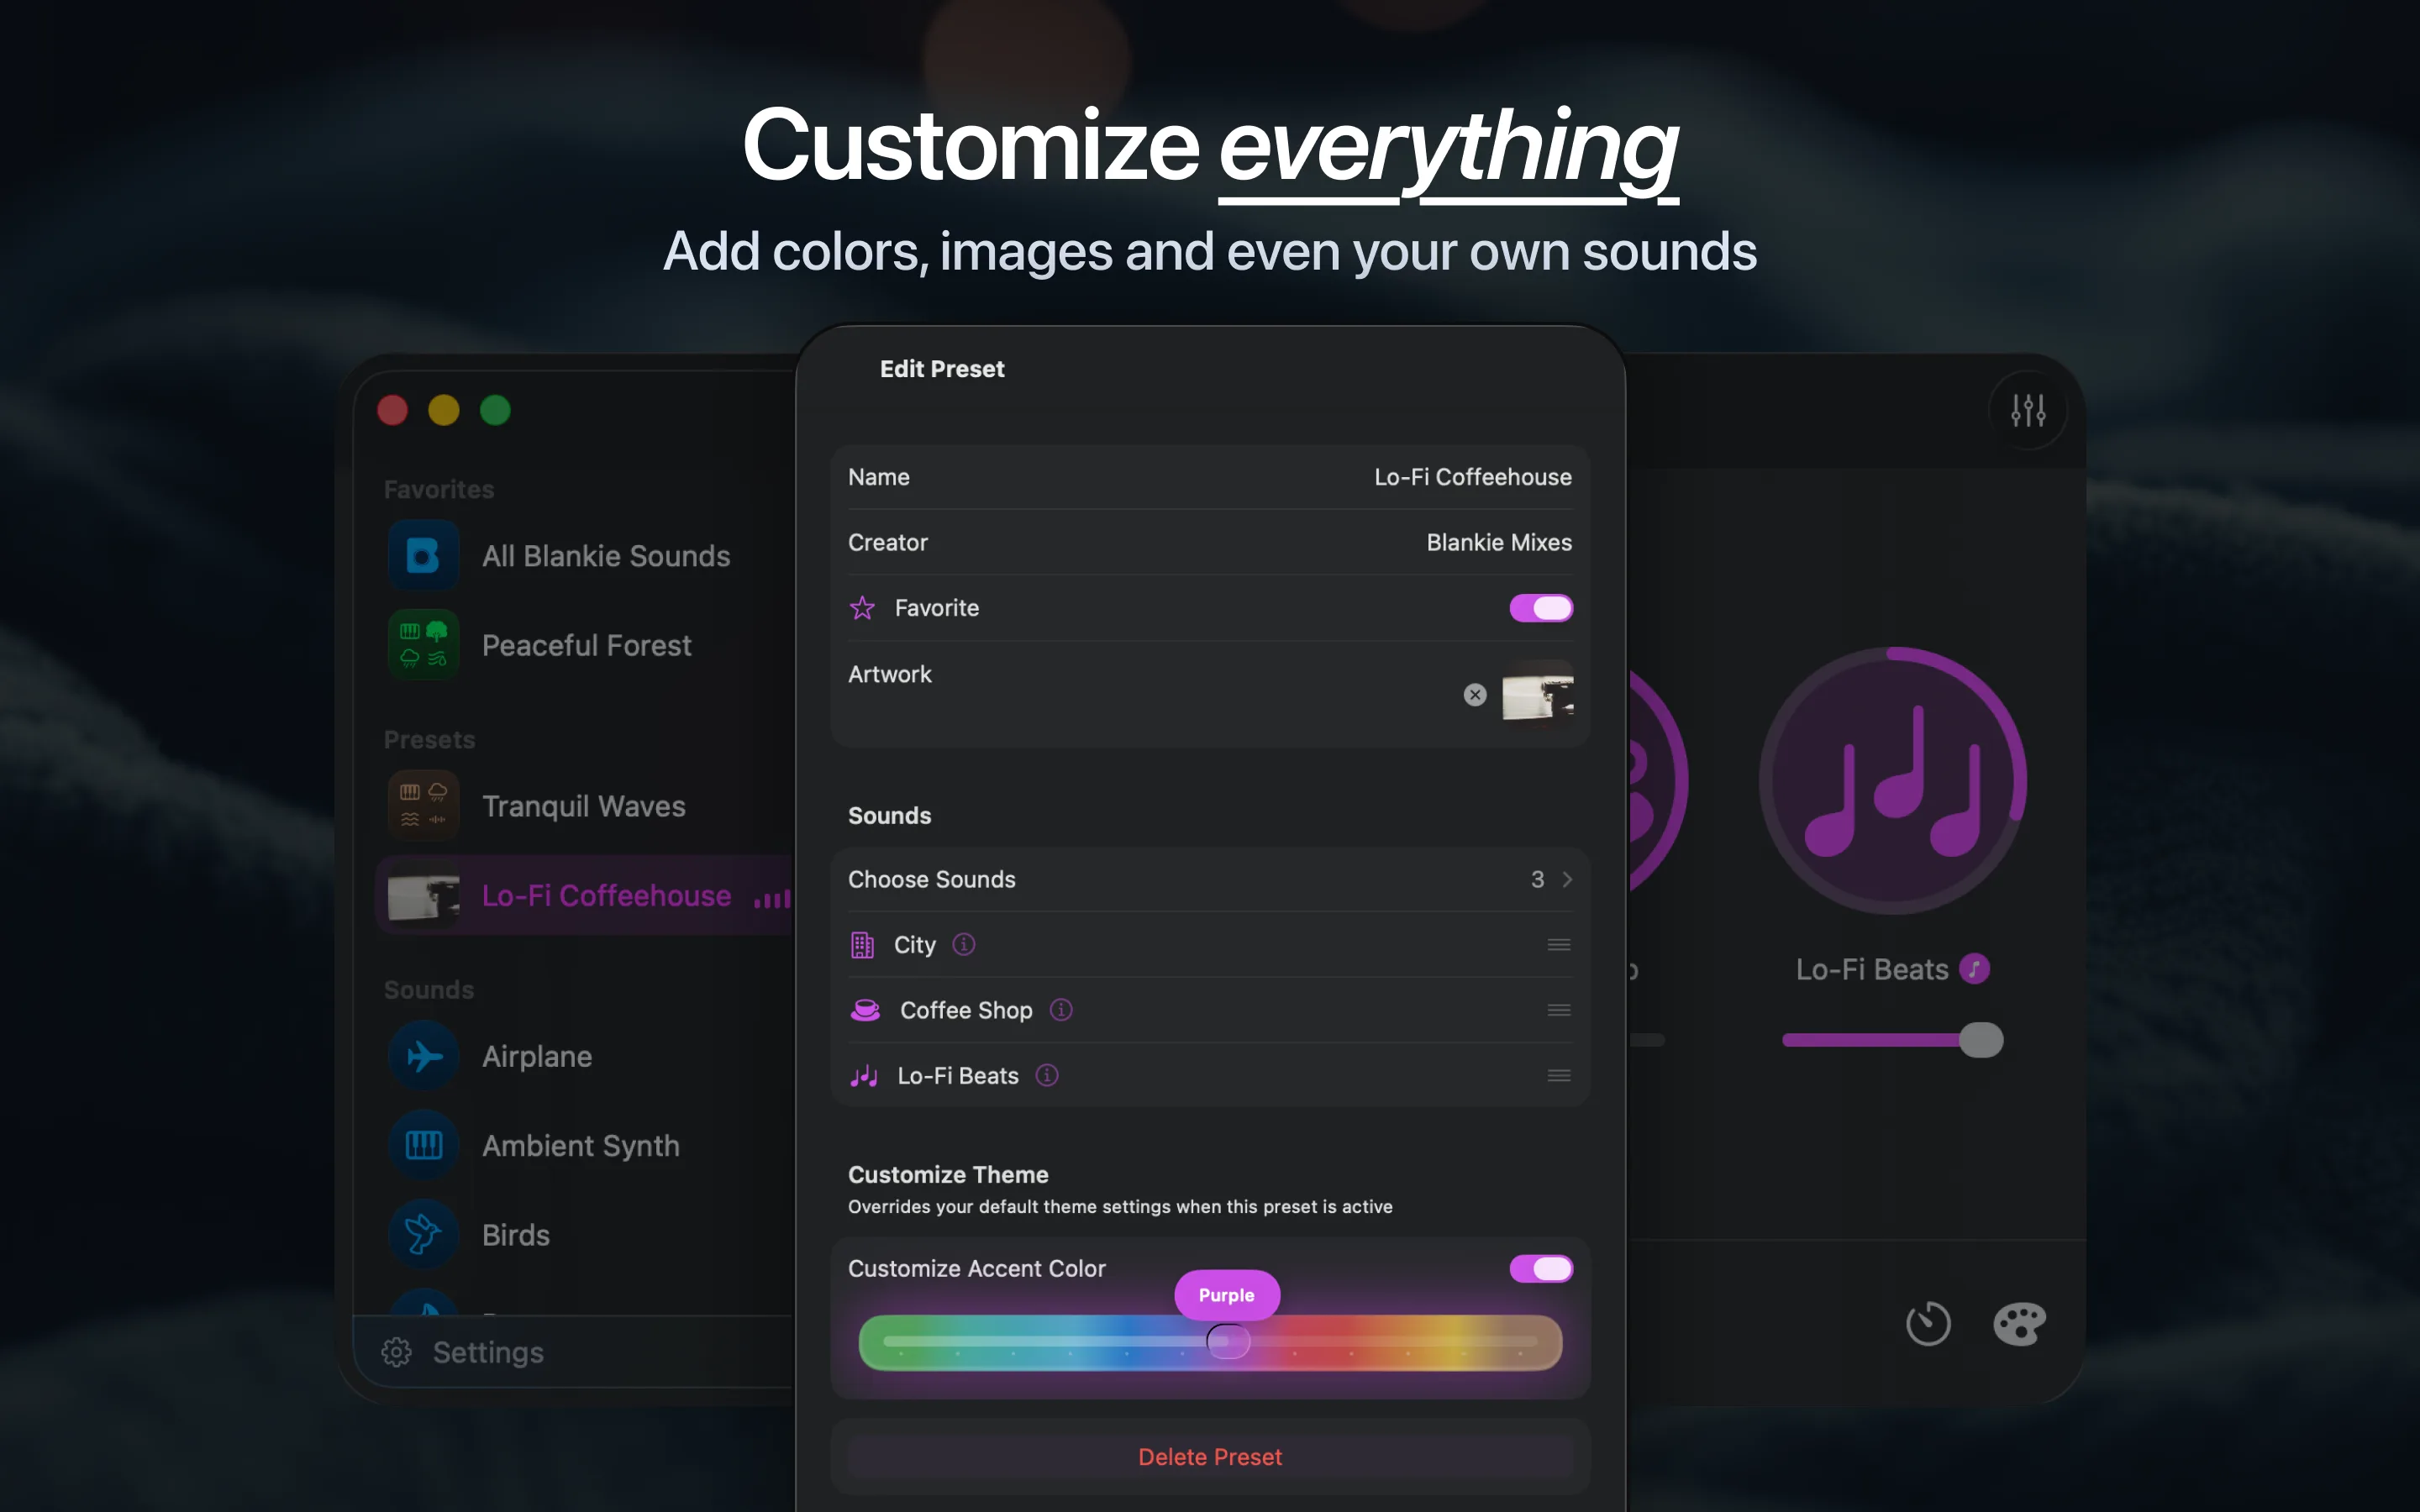This screenshot has width=2420, height=1512.
Task: Click the yellow minimize window button
Action: (444, 410)
